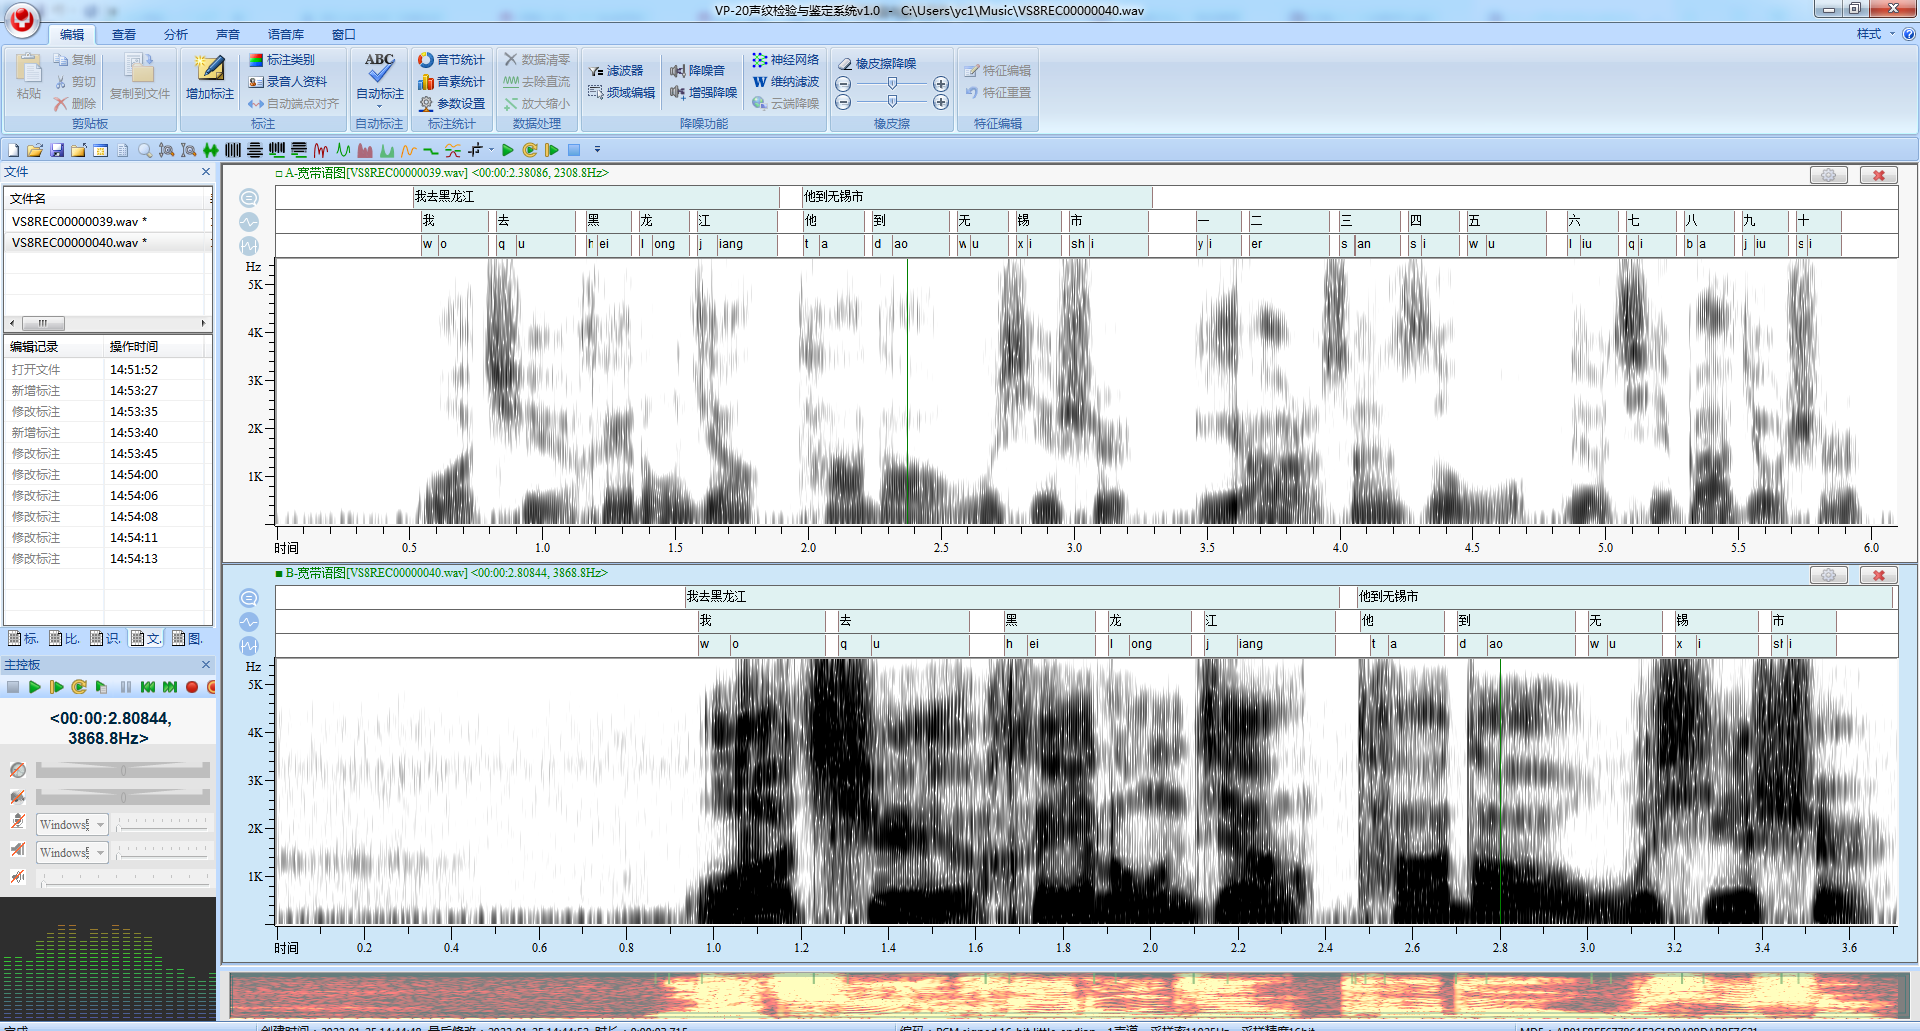Screen dimensions: 1920x1031
Task: Expand the cursor tool dropdown arrow
Action: tap(491, 150)
